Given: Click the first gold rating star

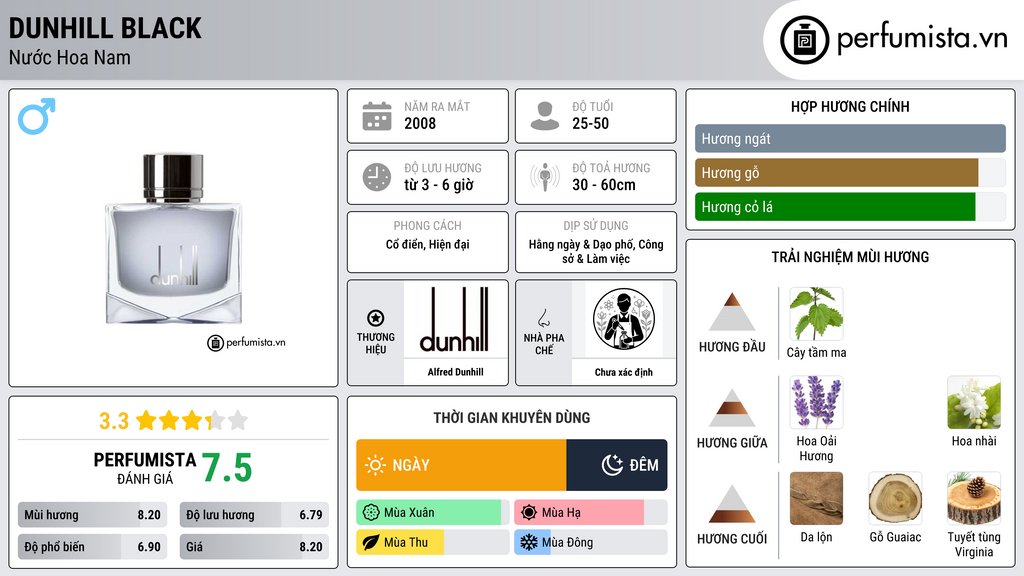Looking at the screenshot, I should pyautogui.click(x=146, y=421).
